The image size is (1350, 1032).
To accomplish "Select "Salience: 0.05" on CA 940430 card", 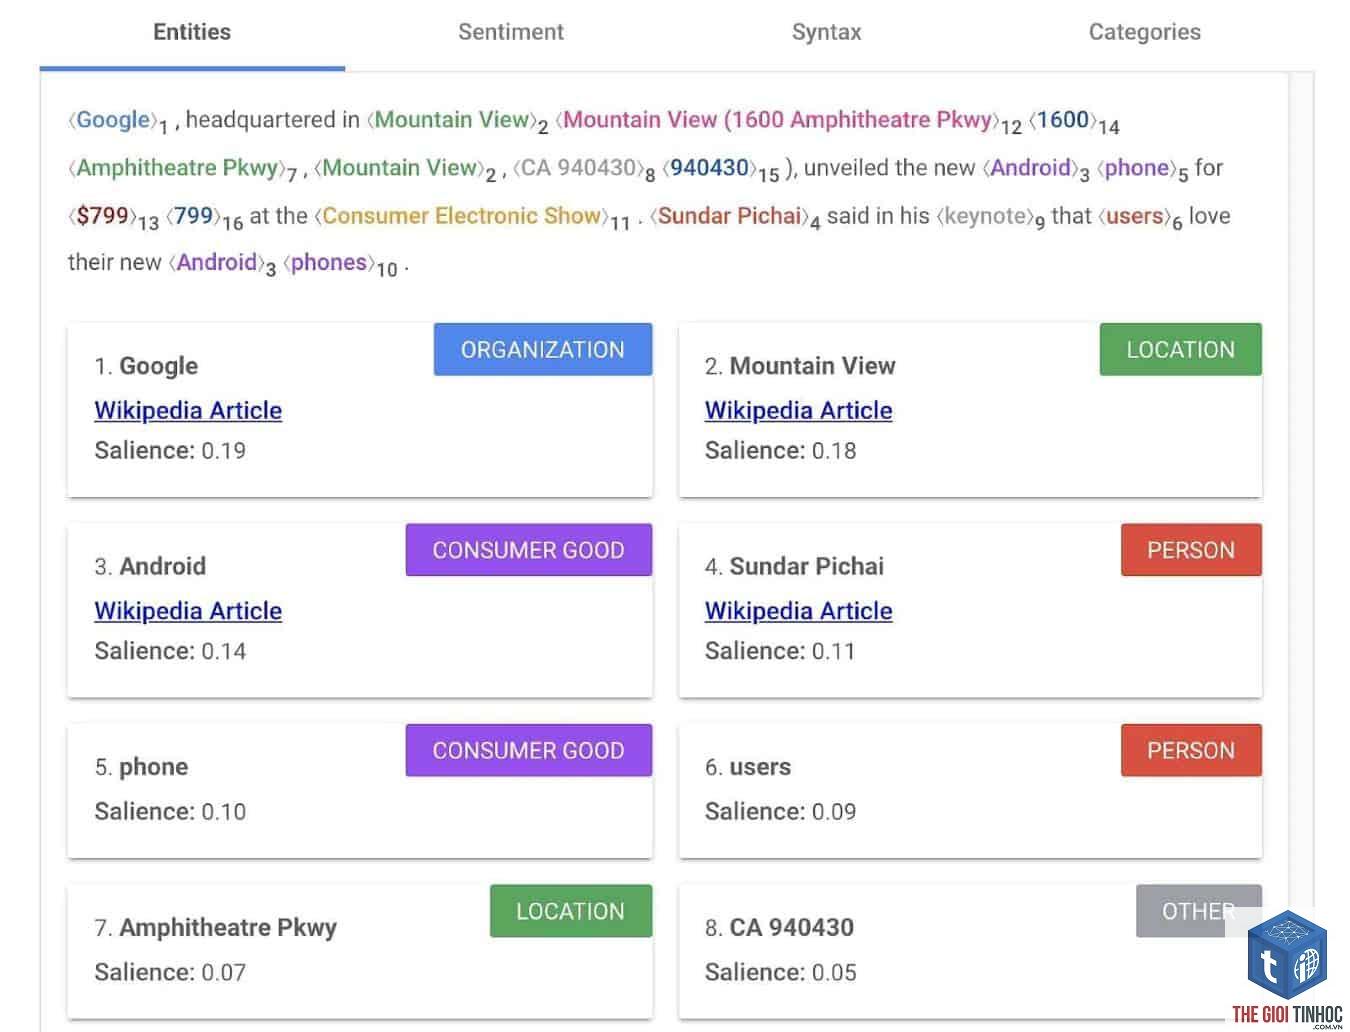I will 780,972.
